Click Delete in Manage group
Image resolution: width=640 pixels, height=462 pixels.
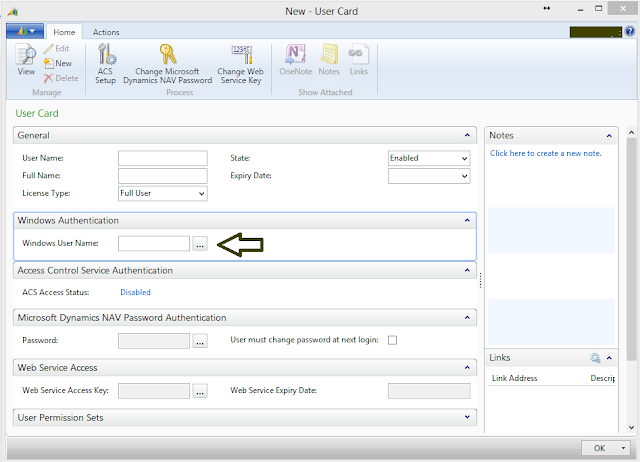click(x=61, y=78)
